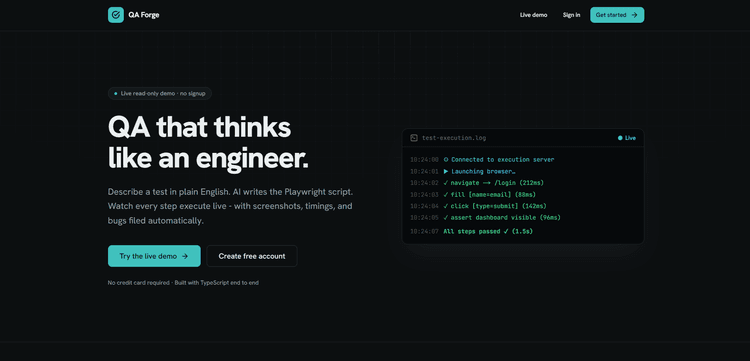Click the green dot in demo badge
This screenshot has height=361, width=750.
point(115,94)
